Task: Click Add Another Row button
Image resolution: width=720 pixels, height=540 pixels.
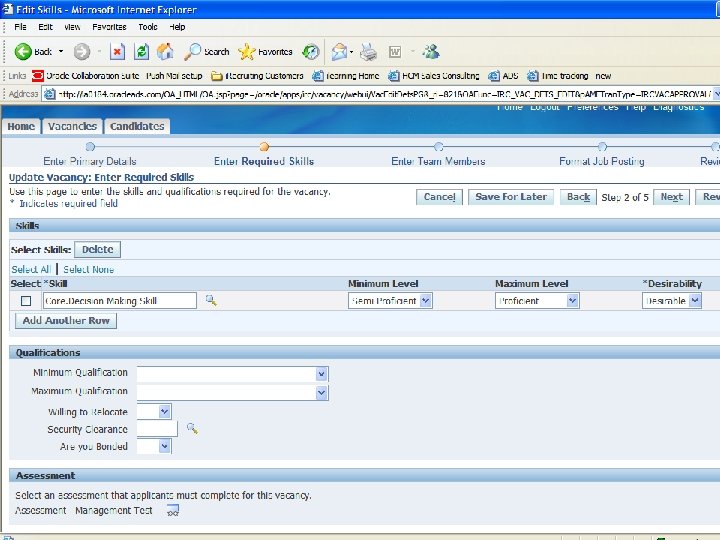Action: pos(66,321)
